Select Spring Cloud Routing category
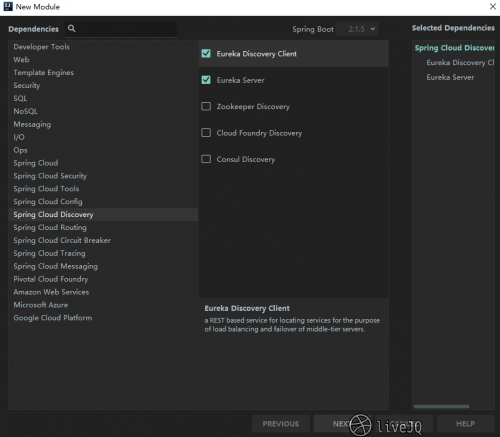The width and height of the screenshot is (500, 437). (x=103, y=227)
